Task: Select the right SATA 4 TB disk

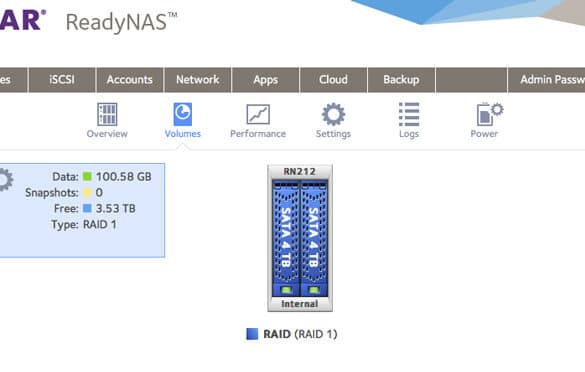Action: (x=314, y=238)
